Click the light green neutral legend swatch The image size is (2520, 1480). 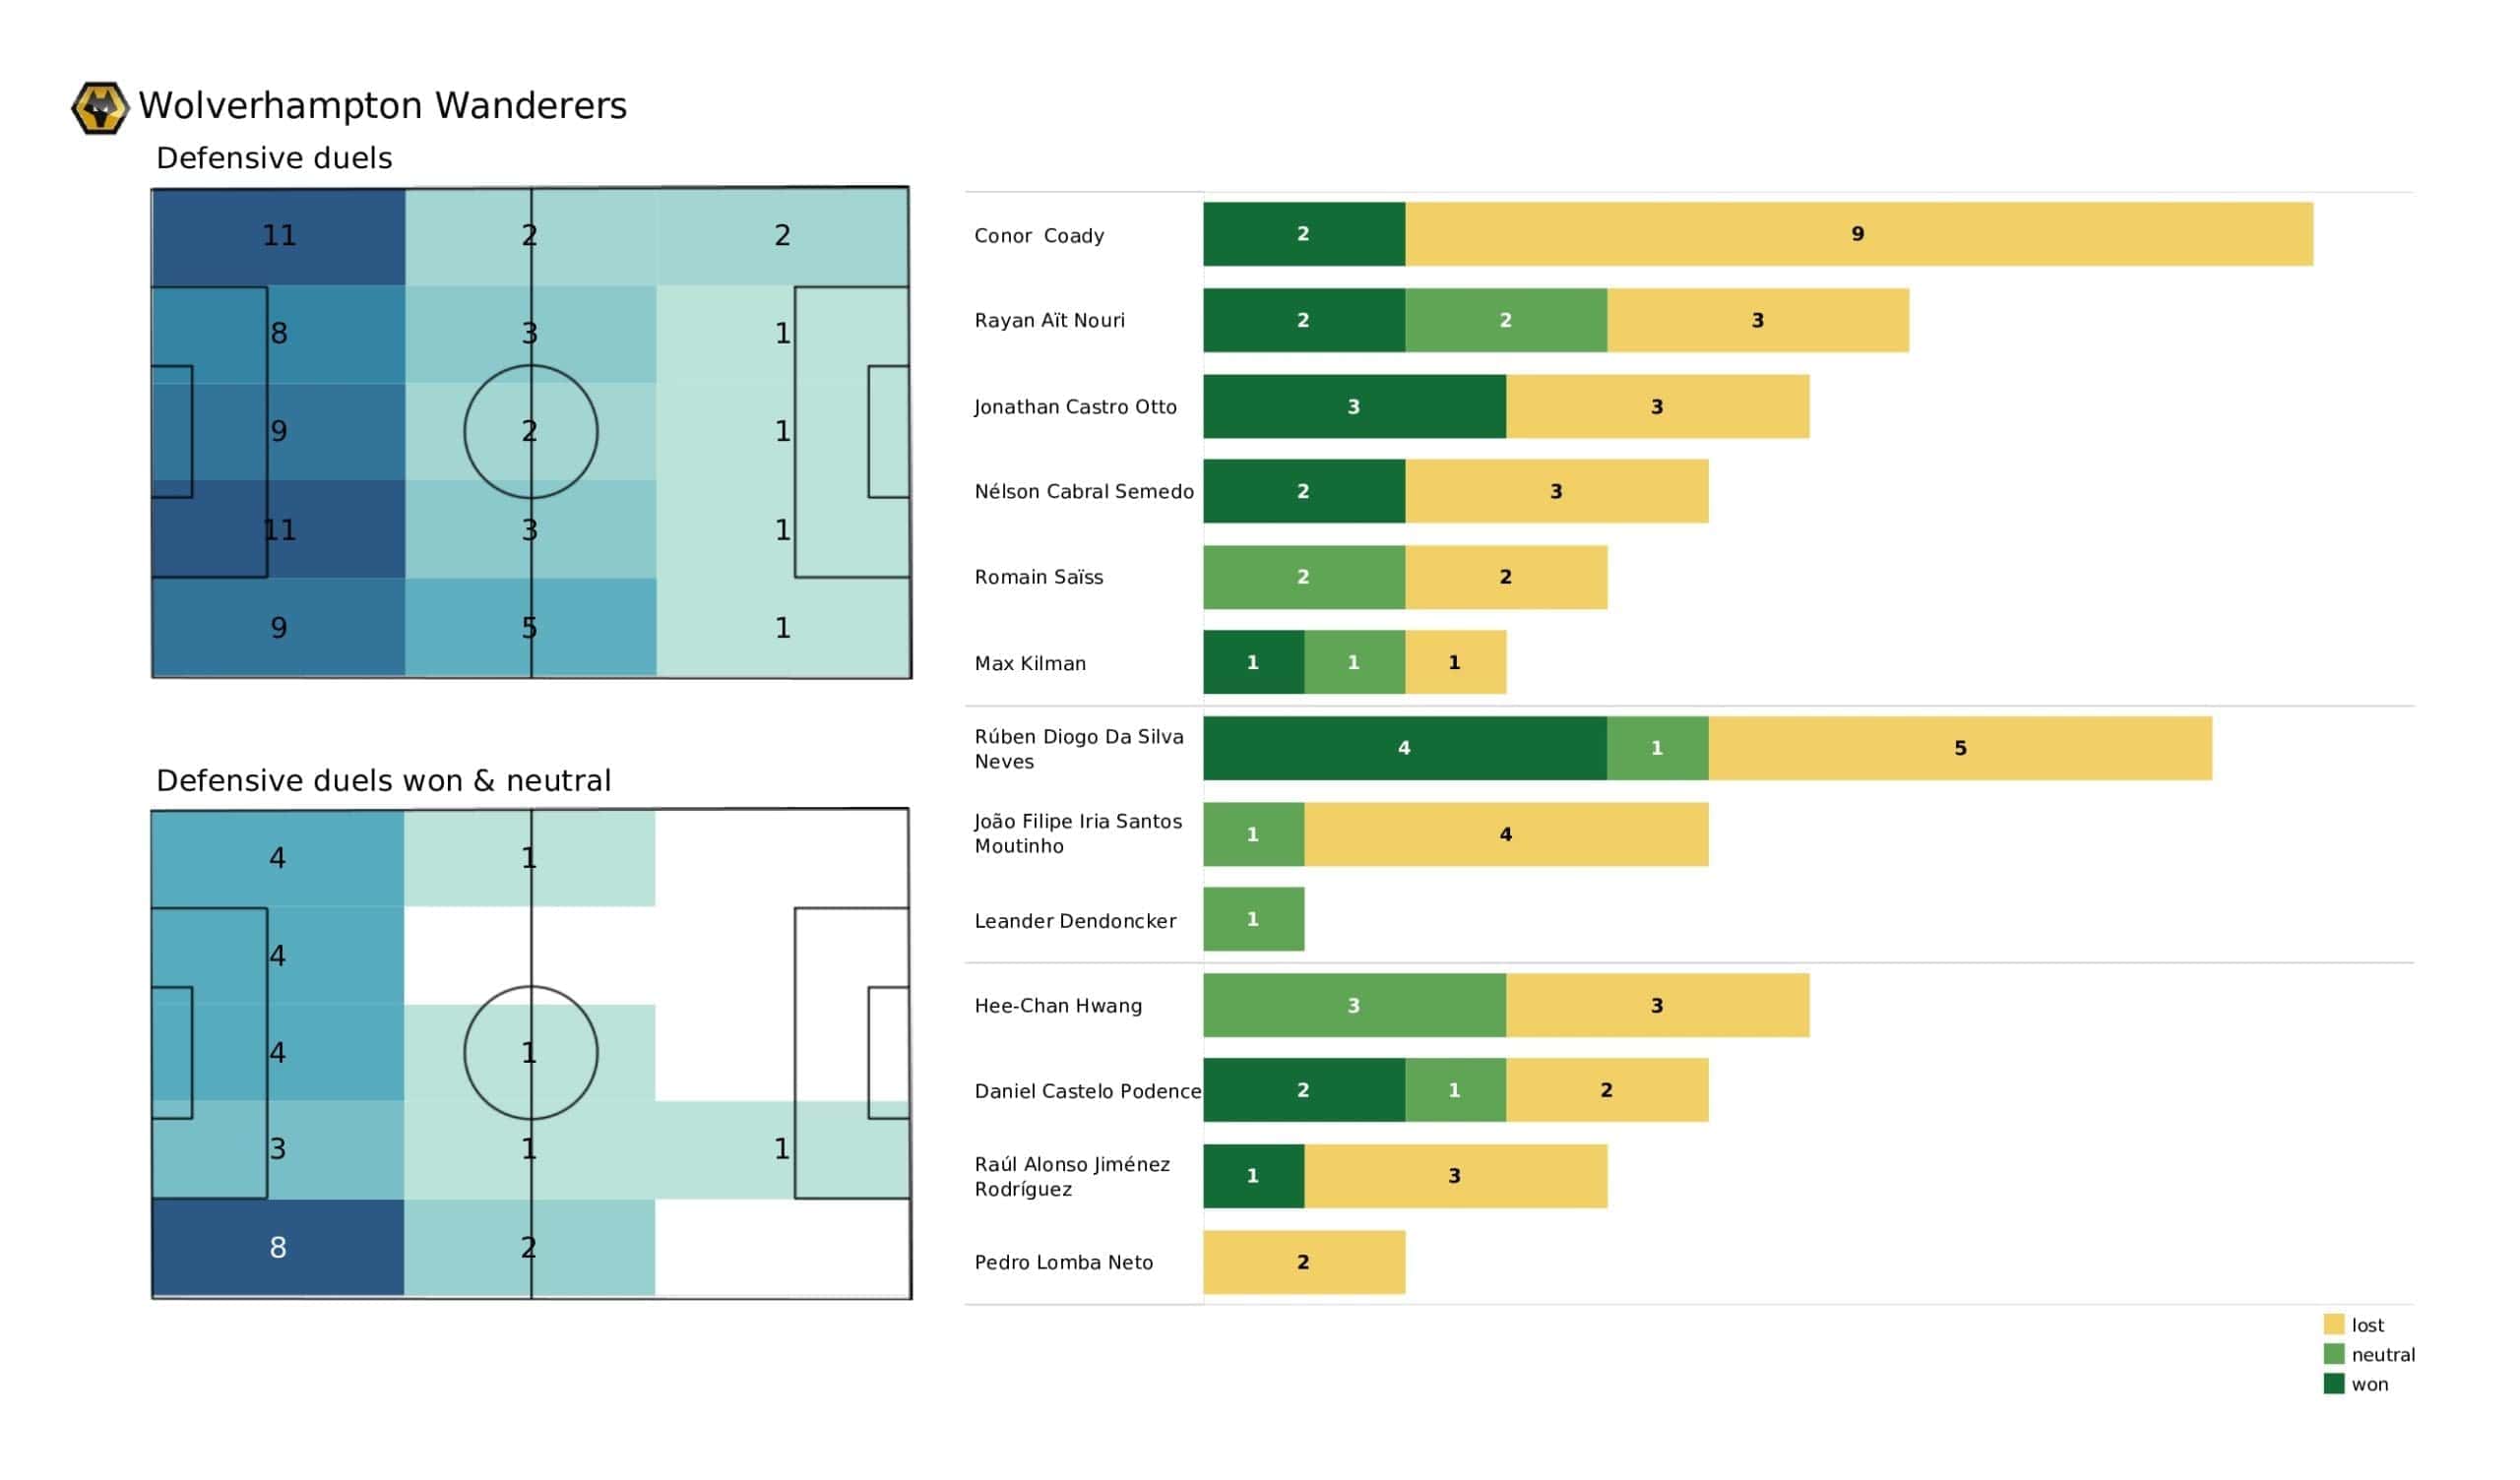pyautogui.click(x=2334, y=1354)
